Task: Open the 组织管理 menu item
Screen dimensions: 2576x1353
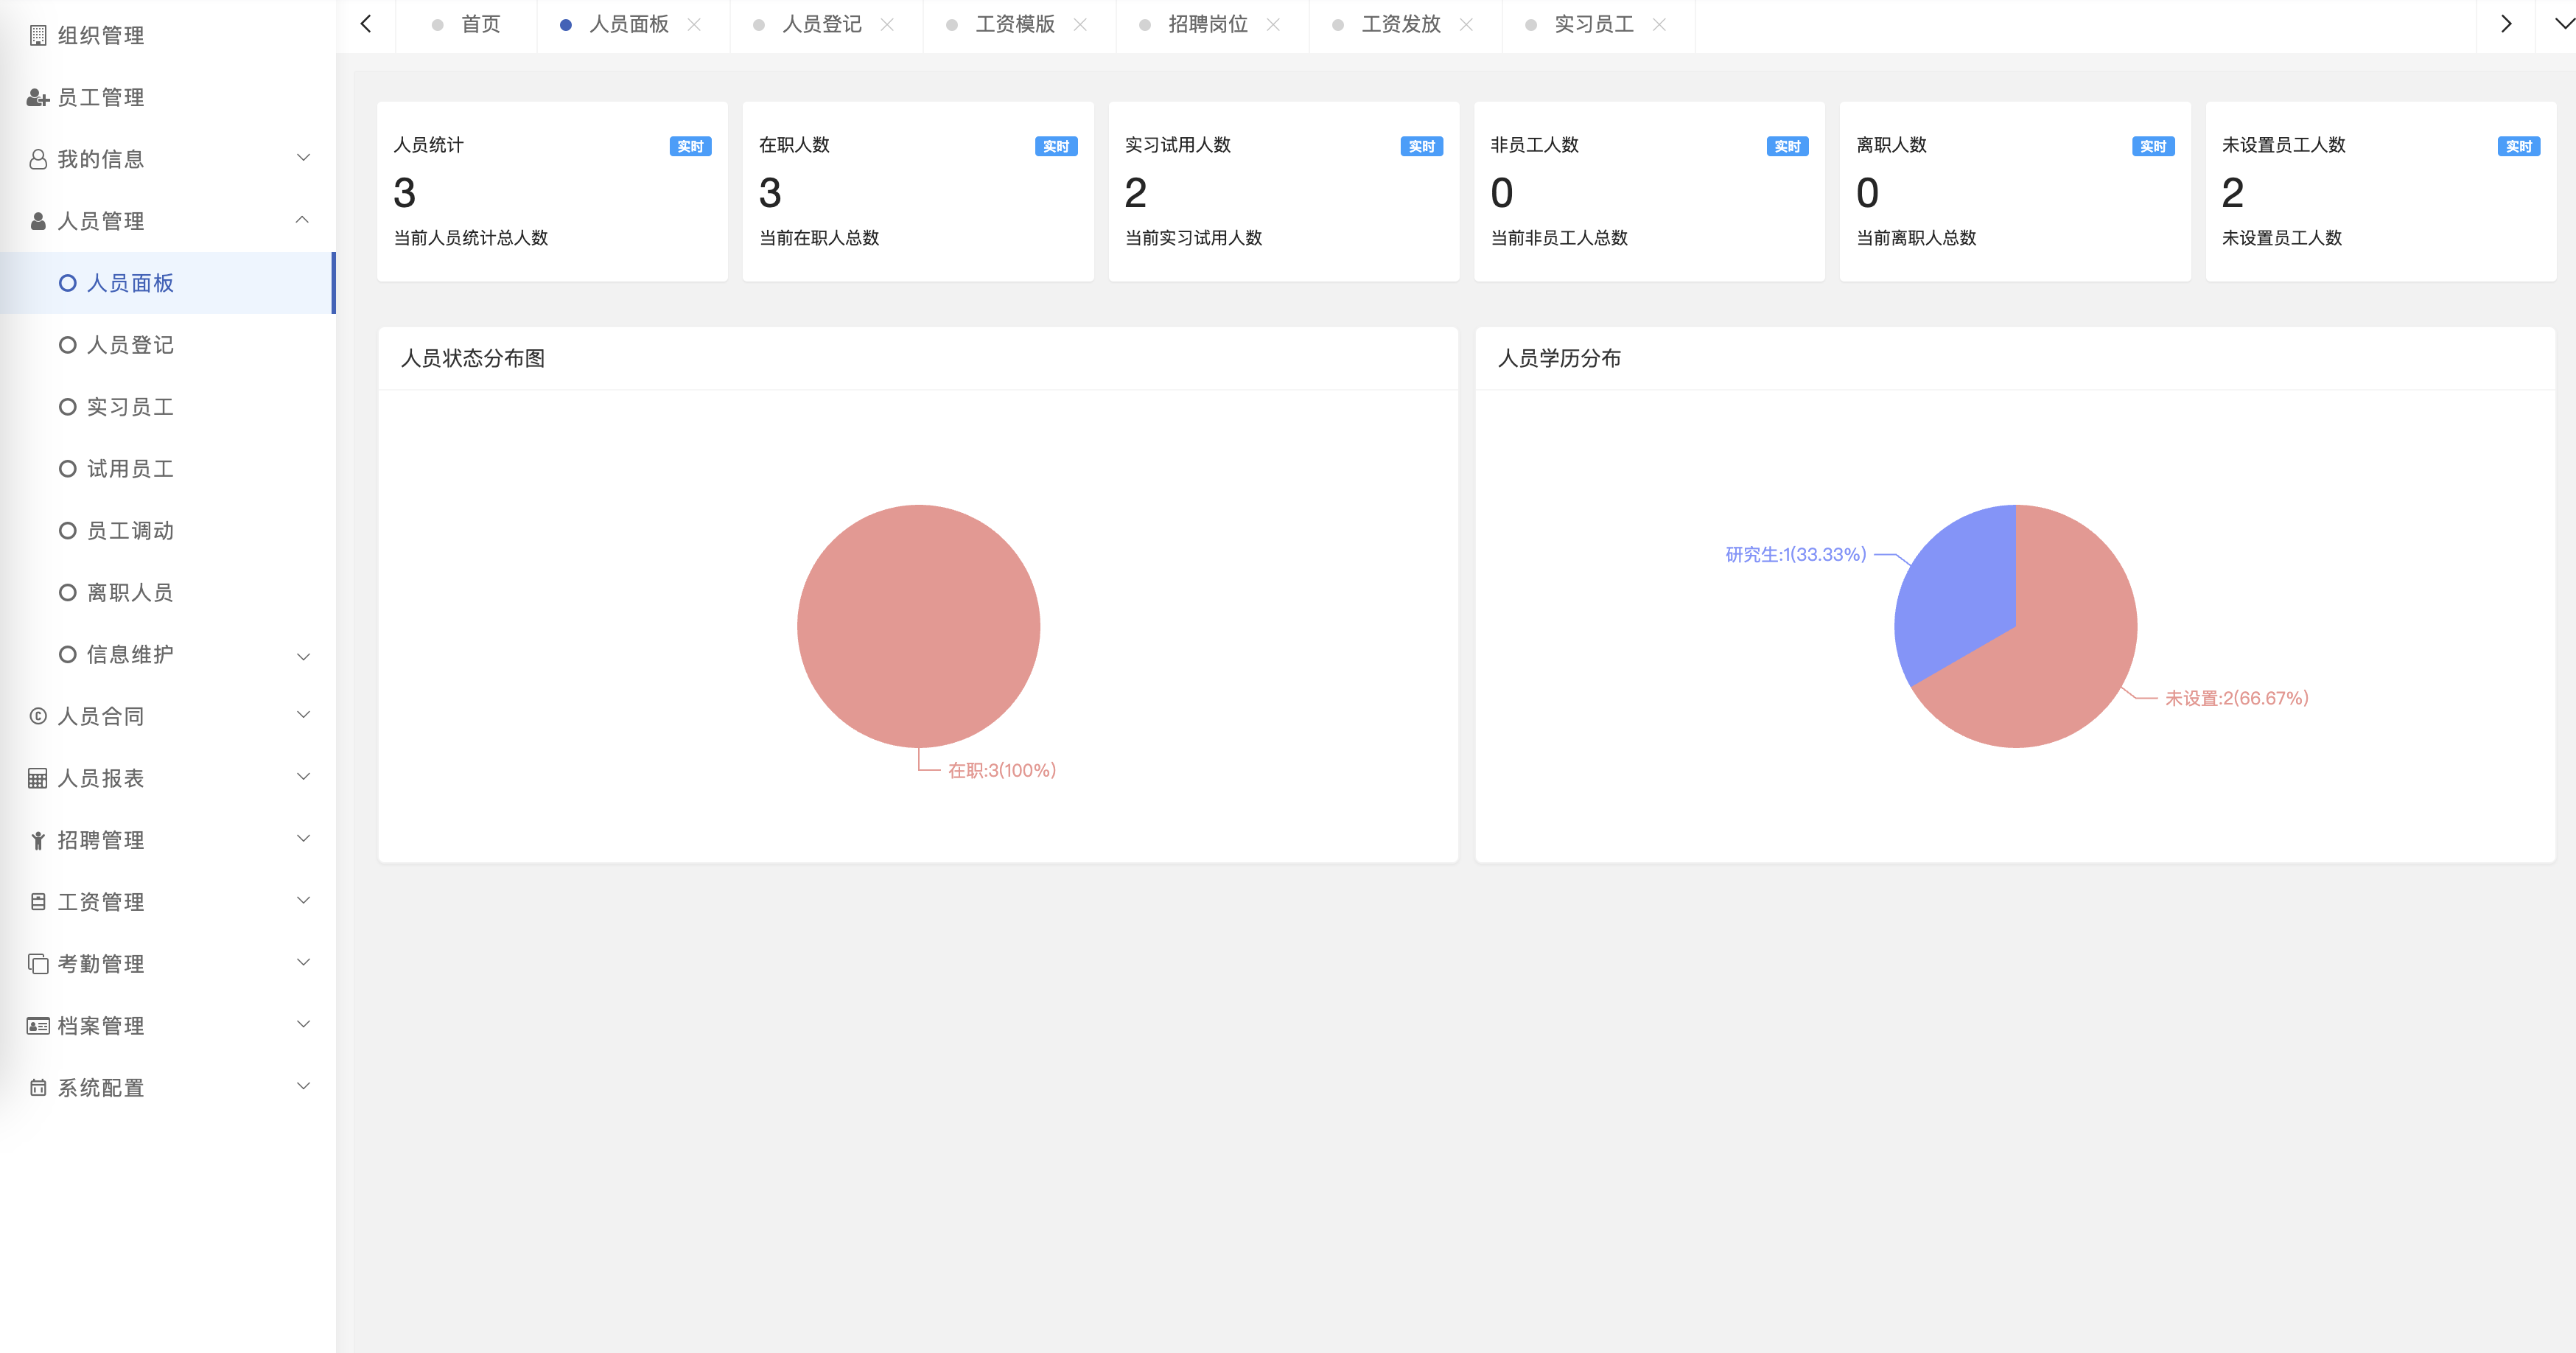Action: click(x=167, y=36)
